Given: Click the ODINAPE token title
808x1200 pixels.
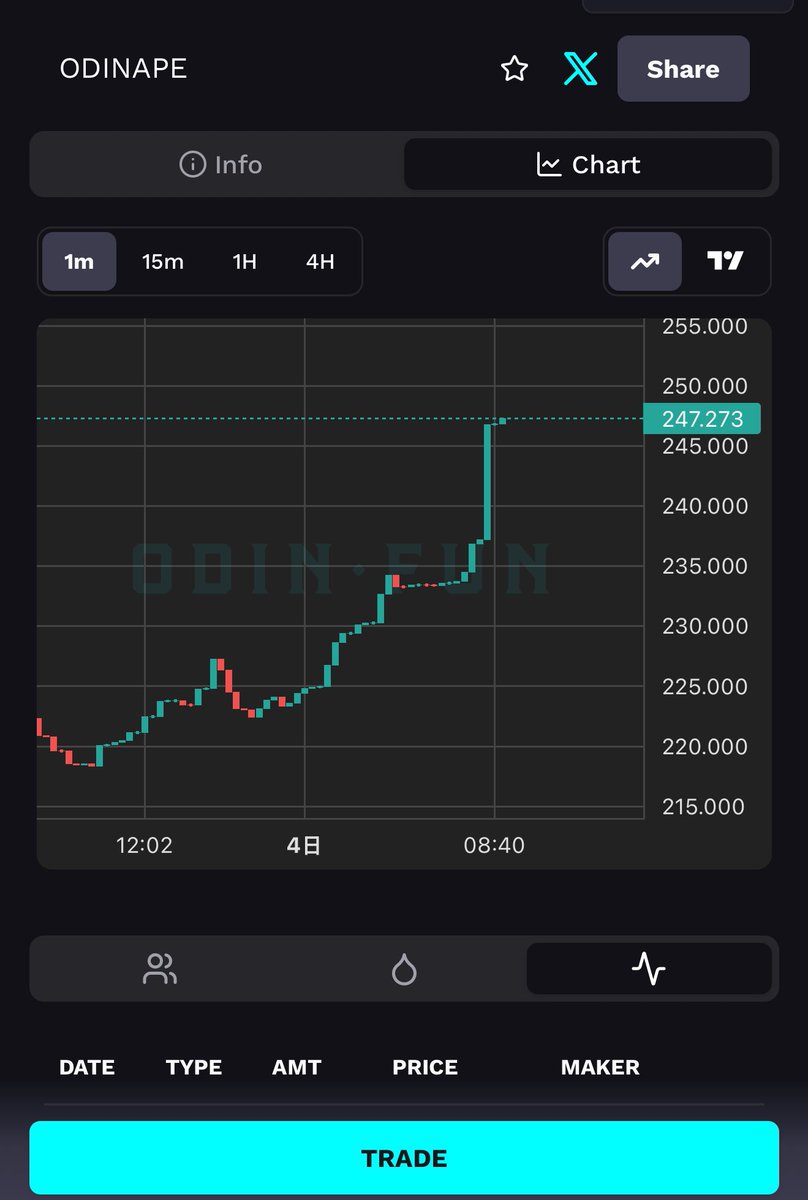Looking at the screenshot, I should [123, 69].
